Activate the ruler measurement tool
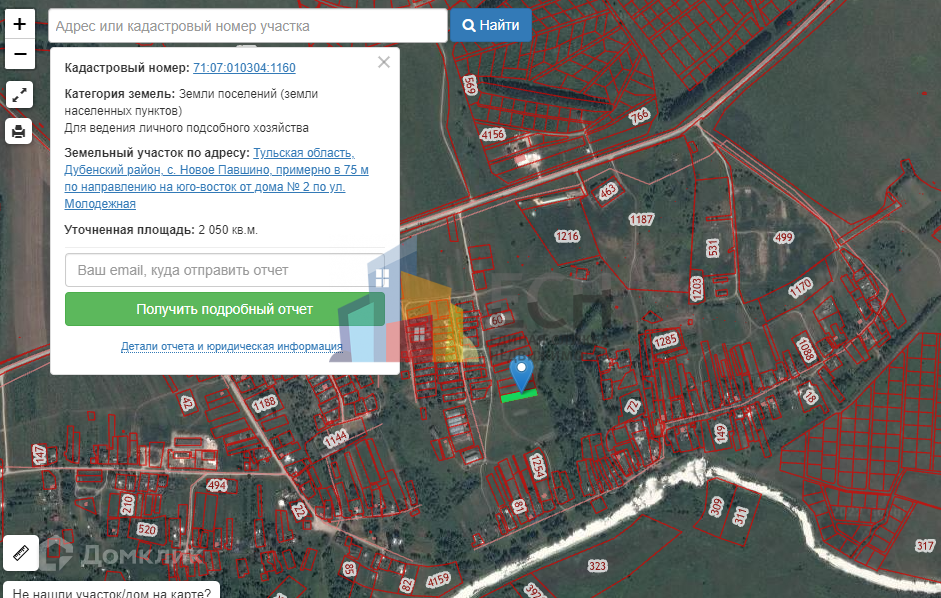The image size is (941, 598). point(20,551)
